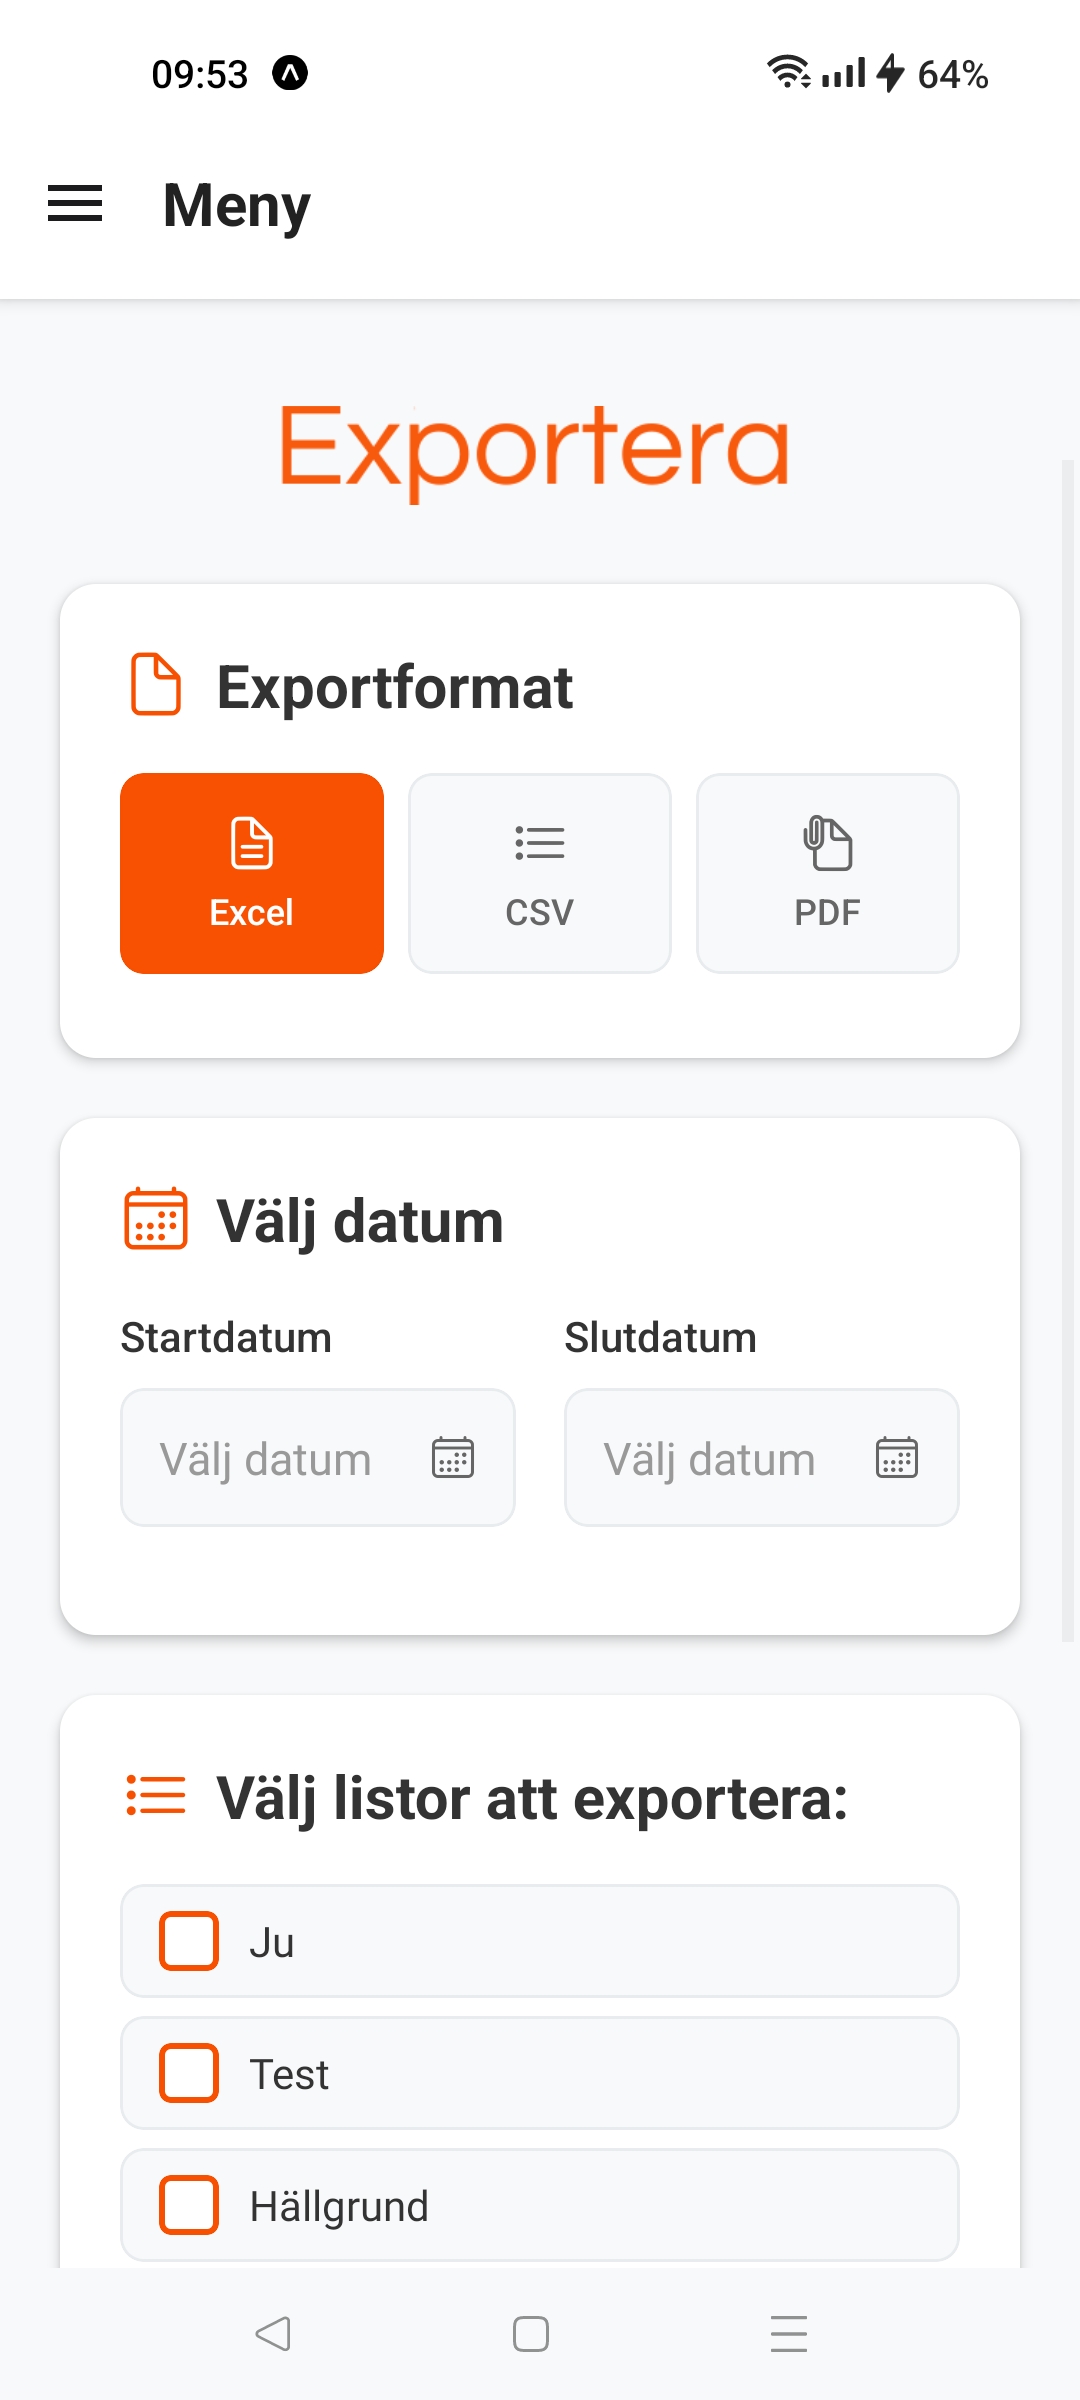Tap the orange list icon beside Välj listor
Viewport: 1080px width, 2400px height.
coord(156,1795)
